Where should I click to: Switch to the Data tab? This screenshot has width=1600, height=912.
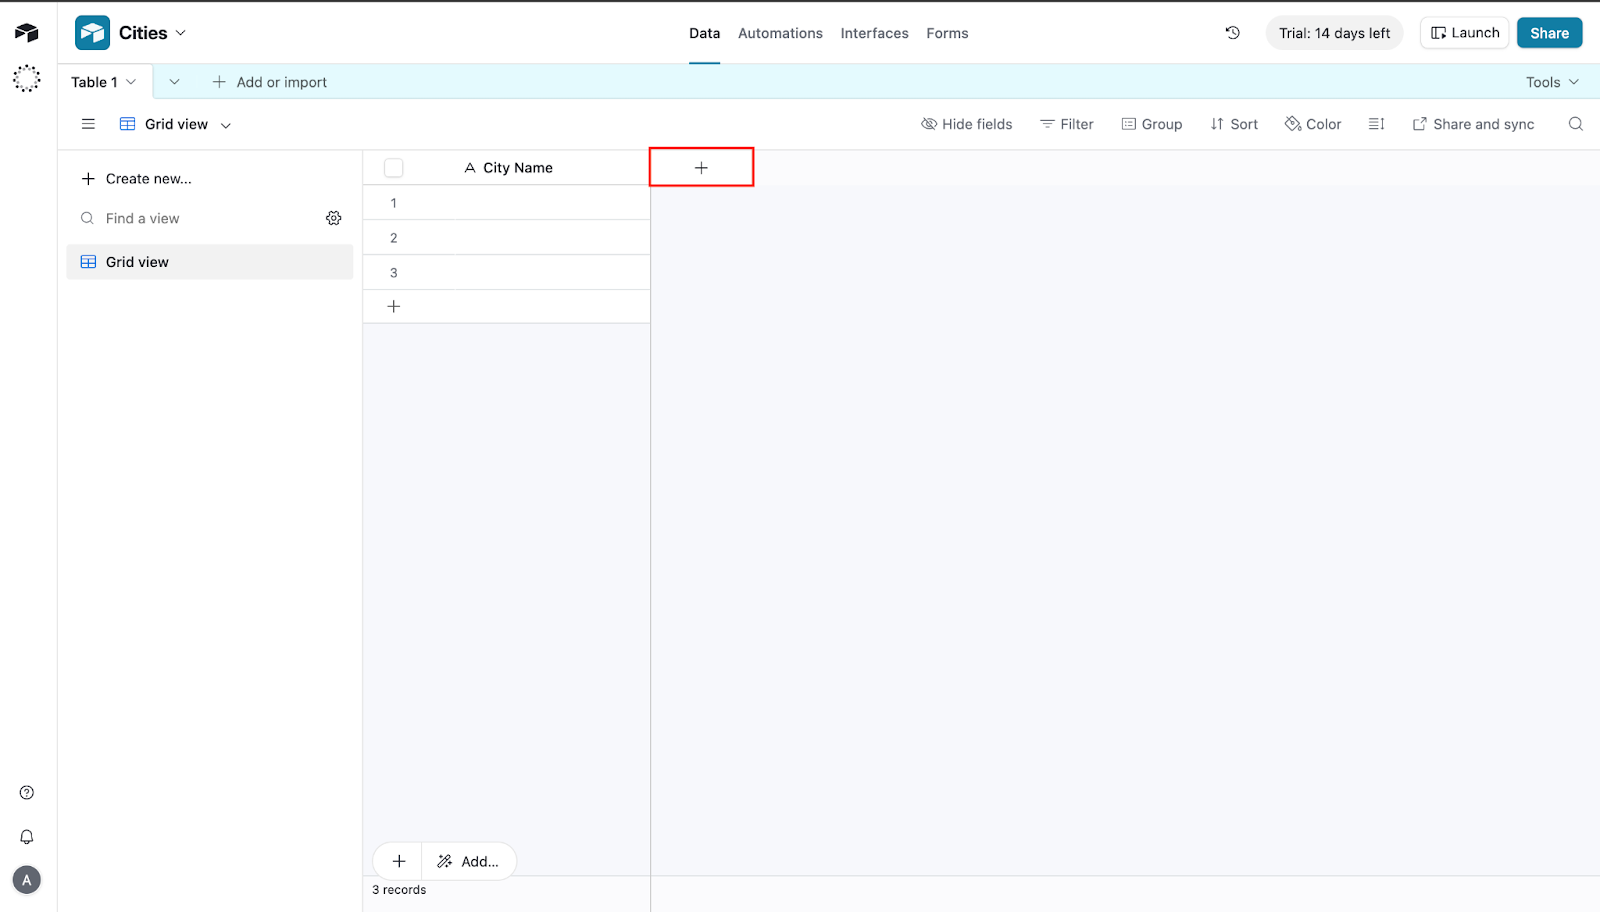[705, 33]
